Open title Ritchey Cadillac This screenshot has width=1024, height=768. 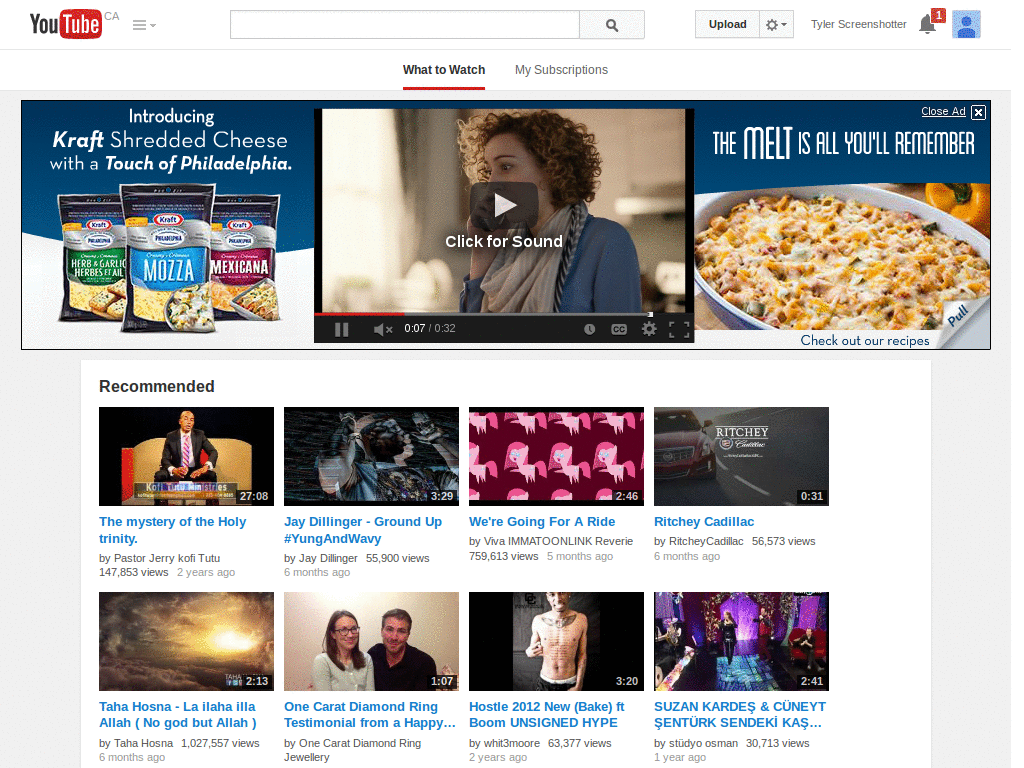[704, 522]
